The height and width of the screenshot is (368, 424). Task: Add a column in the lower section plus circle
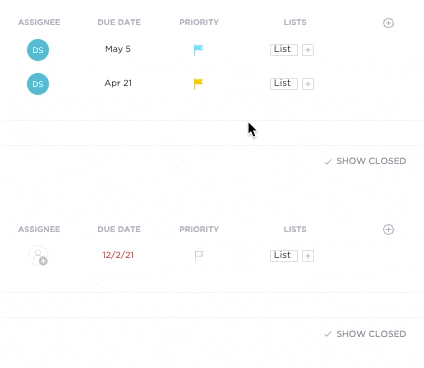tap(388, 229)
